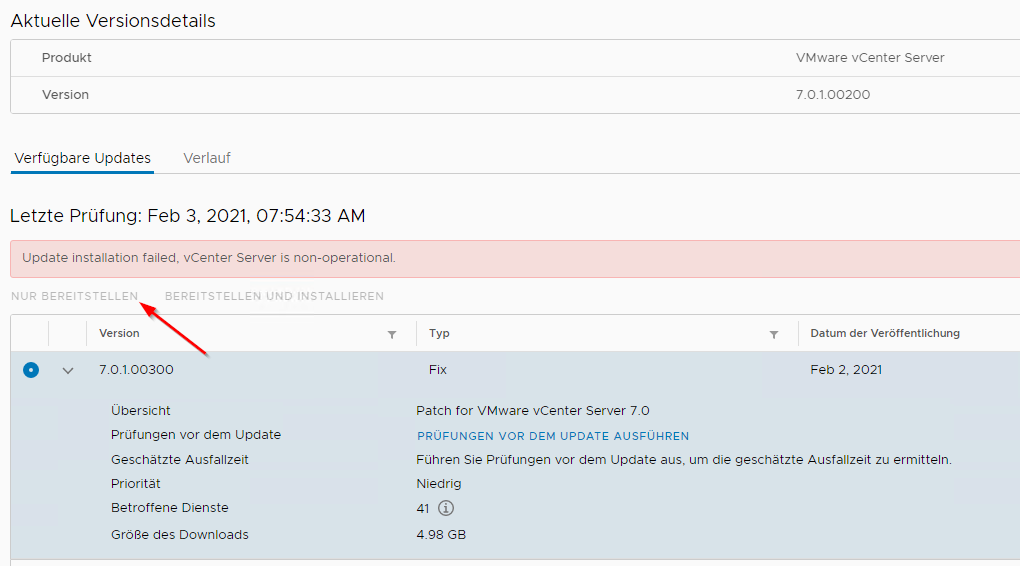
Task: Click the Niedrig priority value
Action: click(438, 484)
